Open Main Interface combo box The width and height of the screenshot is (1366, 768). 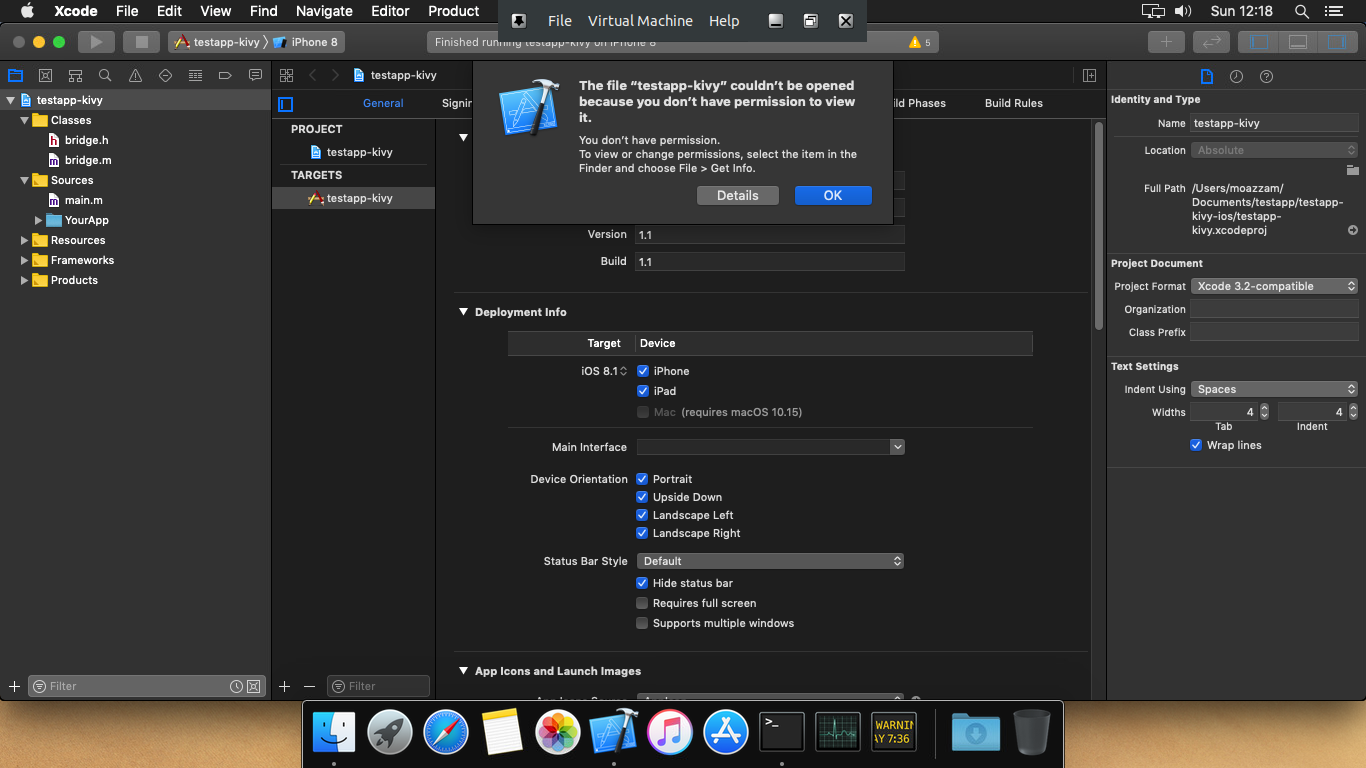click(x=770, y=447)
